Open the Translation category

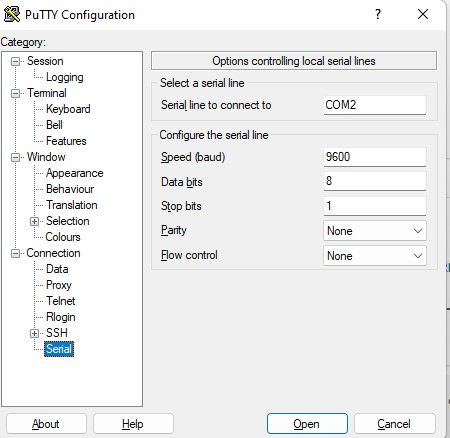[x=72, y=205]
